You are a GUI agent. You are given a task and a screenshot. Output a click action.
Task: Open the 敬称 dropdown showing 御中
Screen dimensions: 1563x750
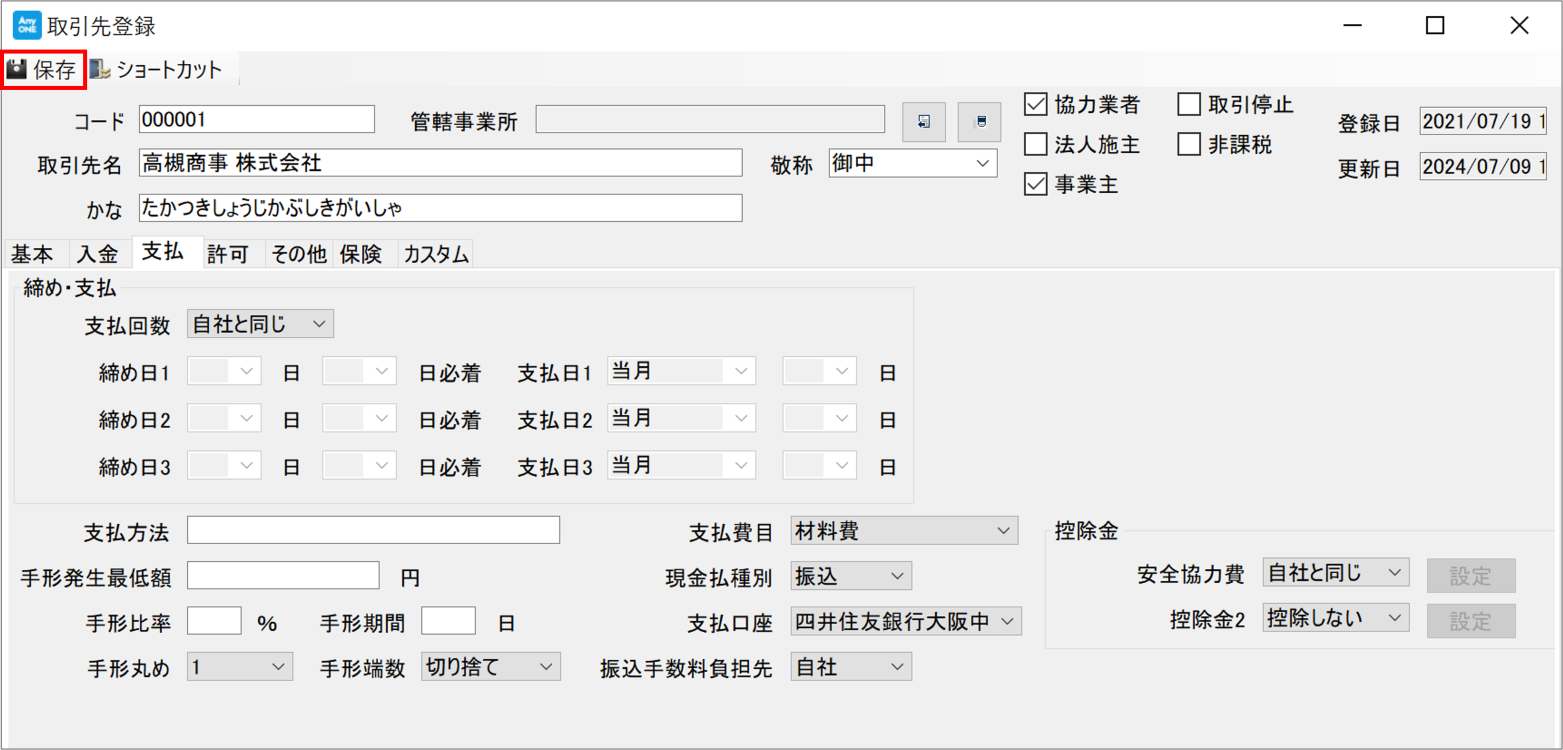tap(912, 164)
